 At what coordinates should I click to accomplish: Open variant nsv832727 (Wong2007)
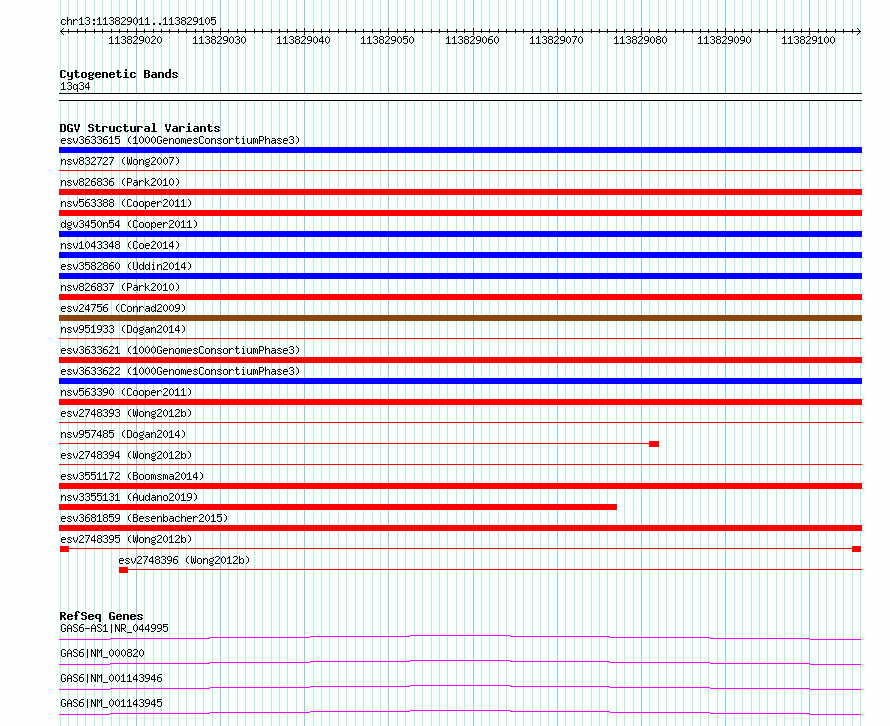120,161
